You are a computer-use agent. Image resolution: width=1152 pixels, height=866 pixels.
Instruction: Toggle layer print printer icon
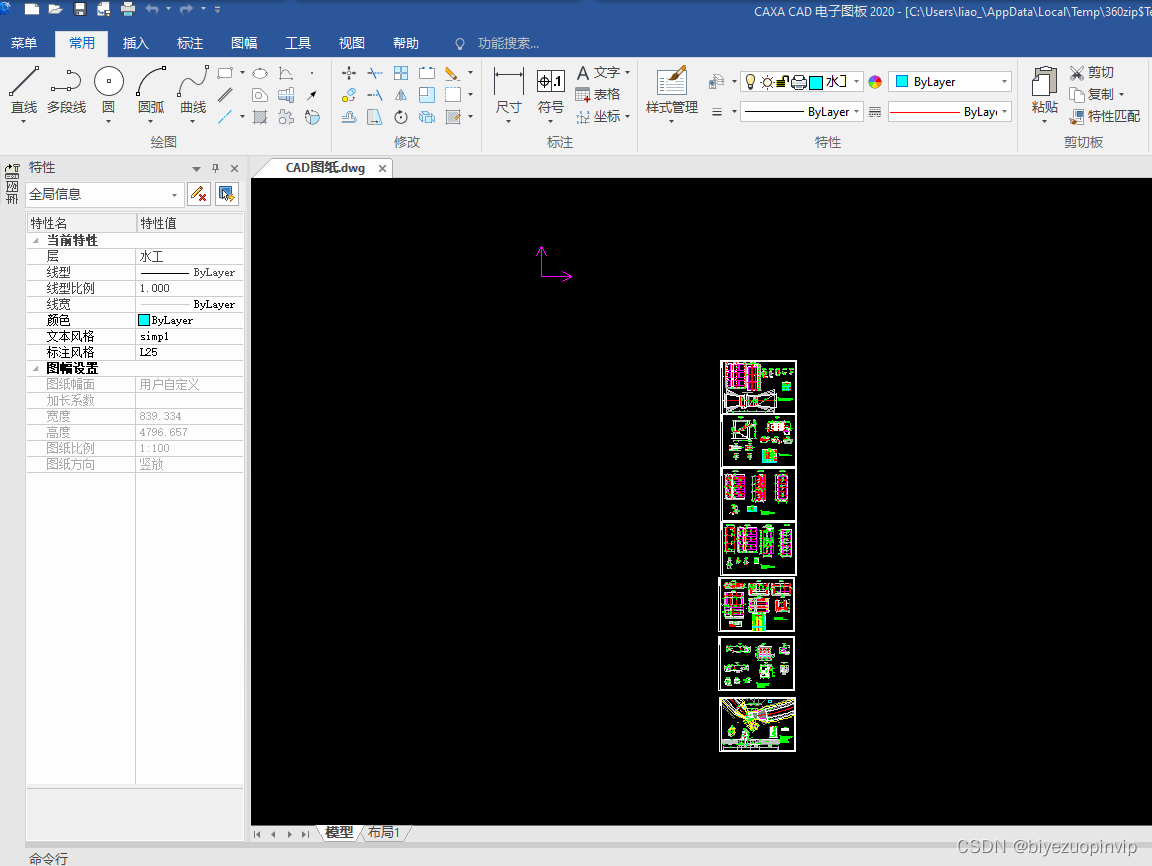point(799,82)
